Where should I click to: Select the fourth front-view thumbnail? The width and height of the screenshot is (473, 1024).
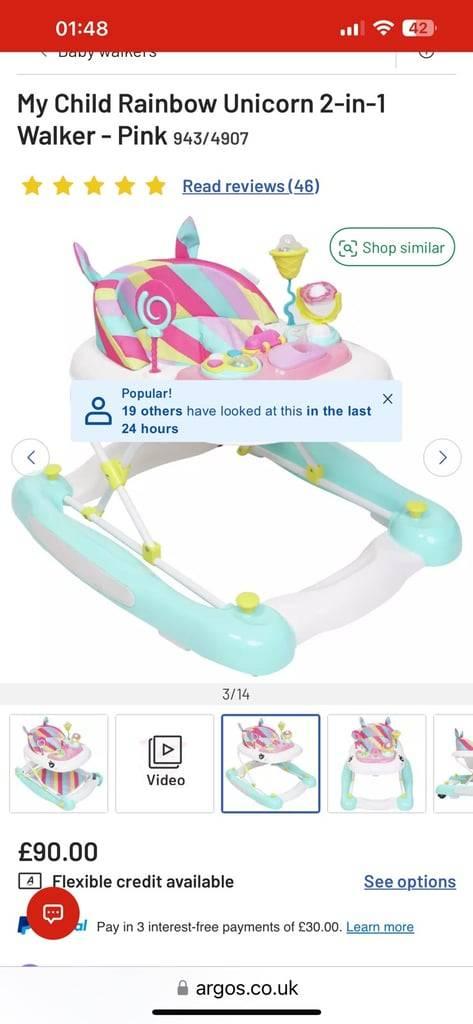[x=376, y=763]
